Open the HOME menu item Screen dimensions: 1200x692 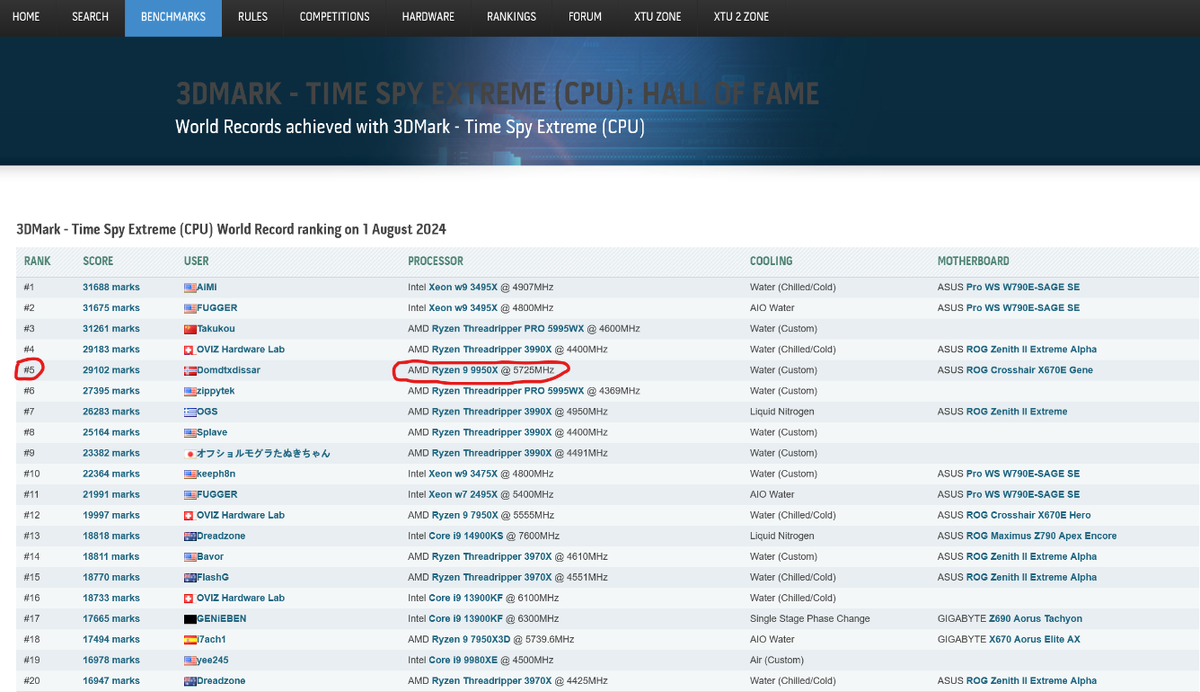(x=26, y=17)
